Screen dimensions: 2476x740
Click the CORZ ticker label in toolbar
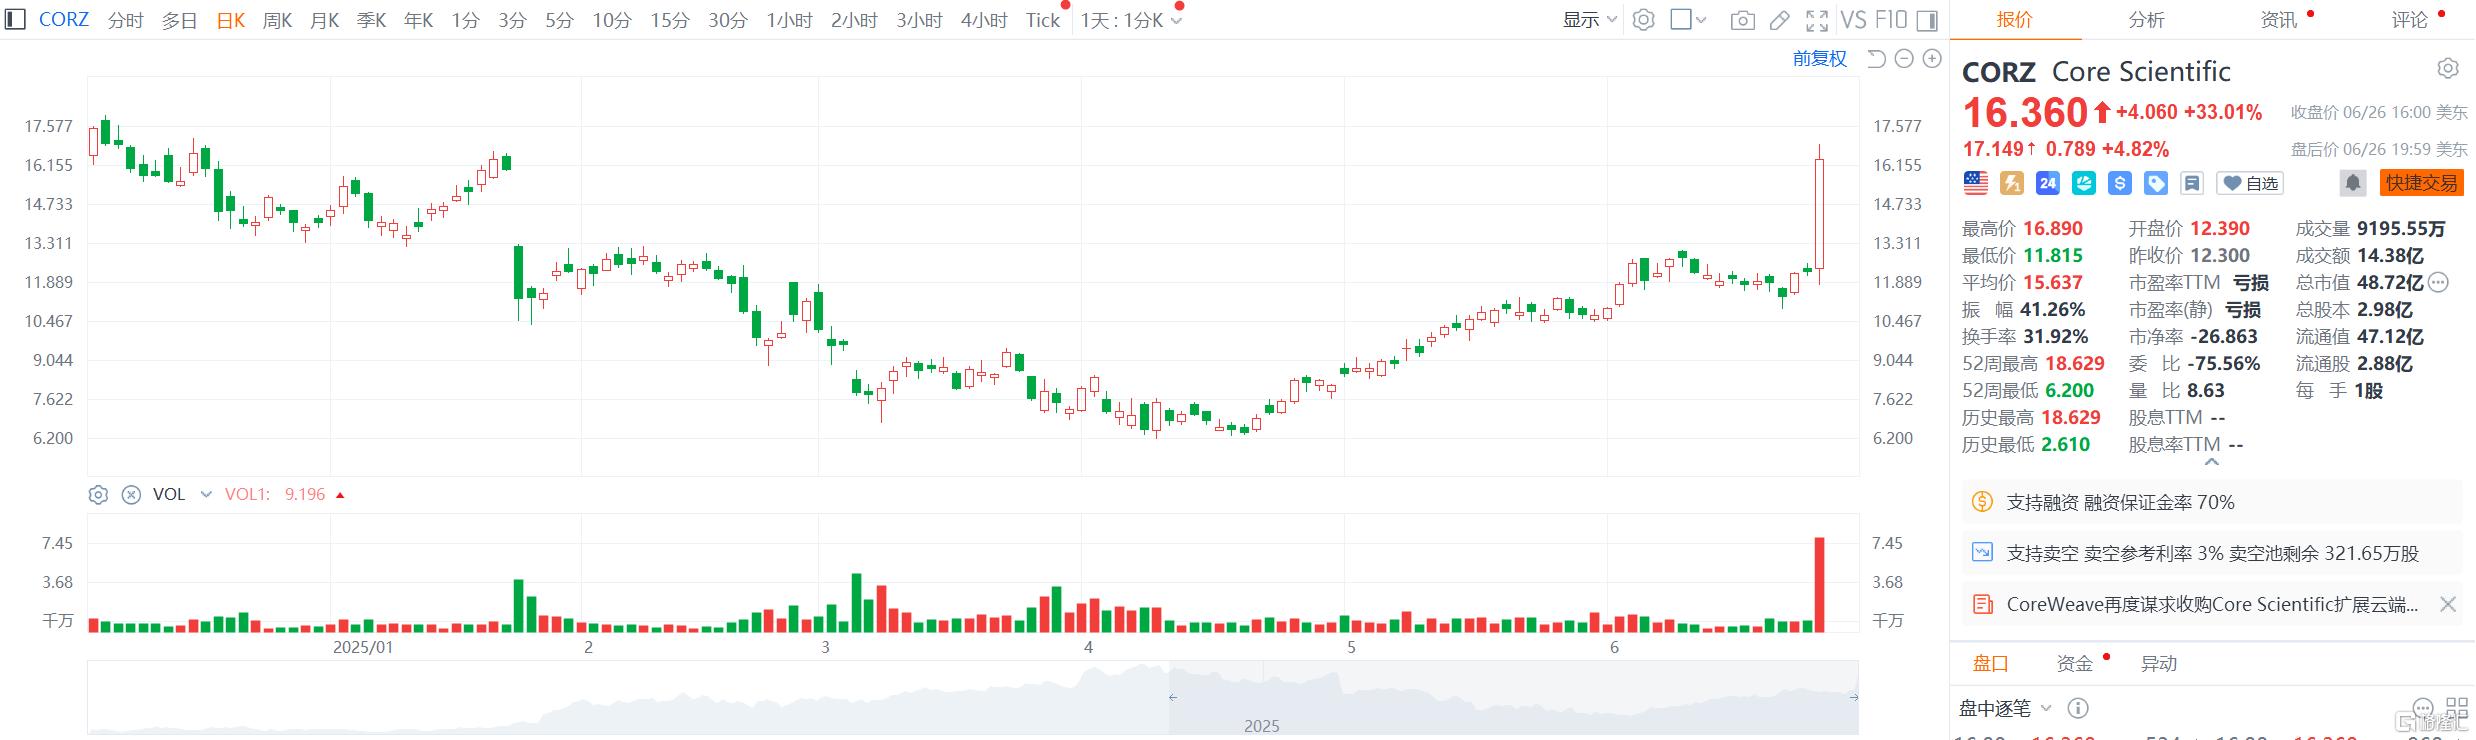click(64, 19)
